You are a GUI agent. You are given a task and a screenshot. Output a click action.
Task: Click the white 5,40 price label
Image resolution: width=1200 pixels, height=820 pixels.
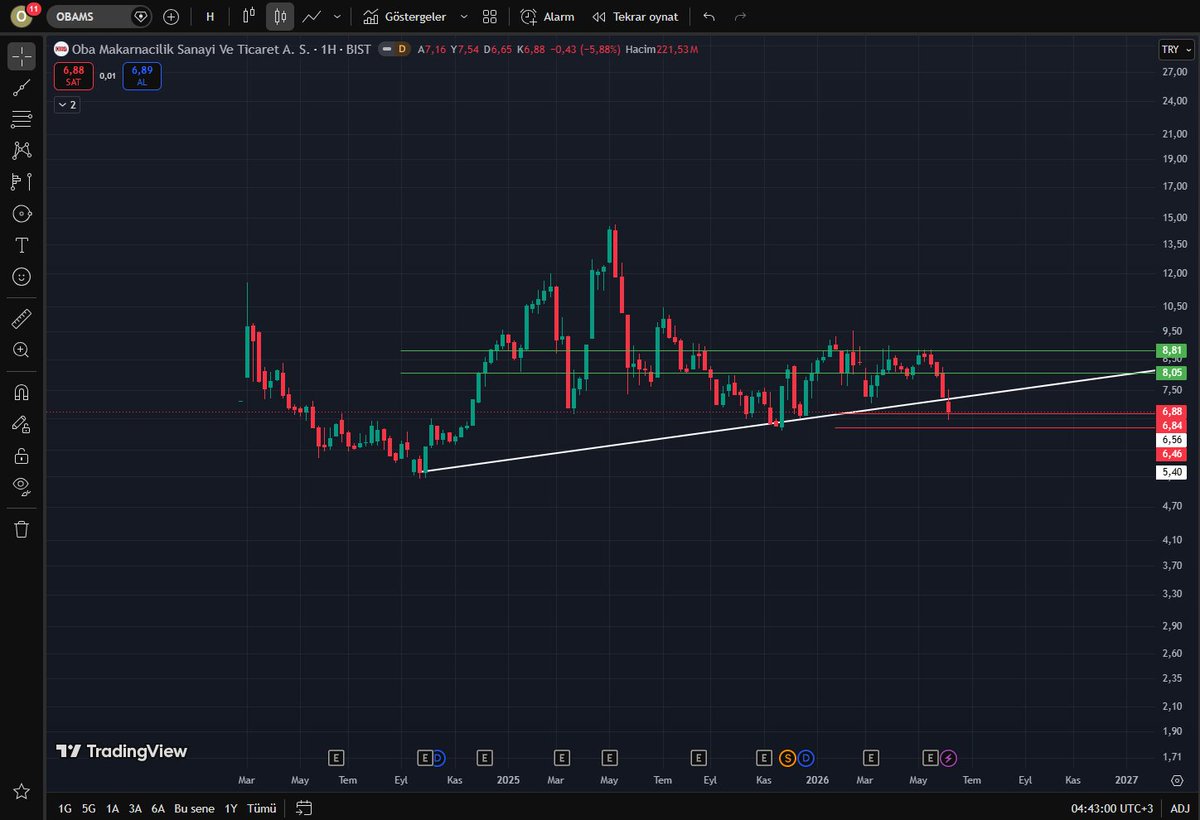pos(1171,472)
